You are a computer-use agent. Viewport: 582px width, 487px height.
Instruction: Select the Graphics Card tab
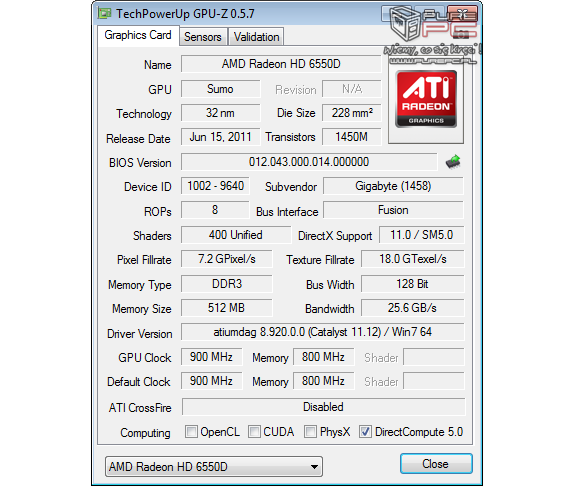point(138,35)
